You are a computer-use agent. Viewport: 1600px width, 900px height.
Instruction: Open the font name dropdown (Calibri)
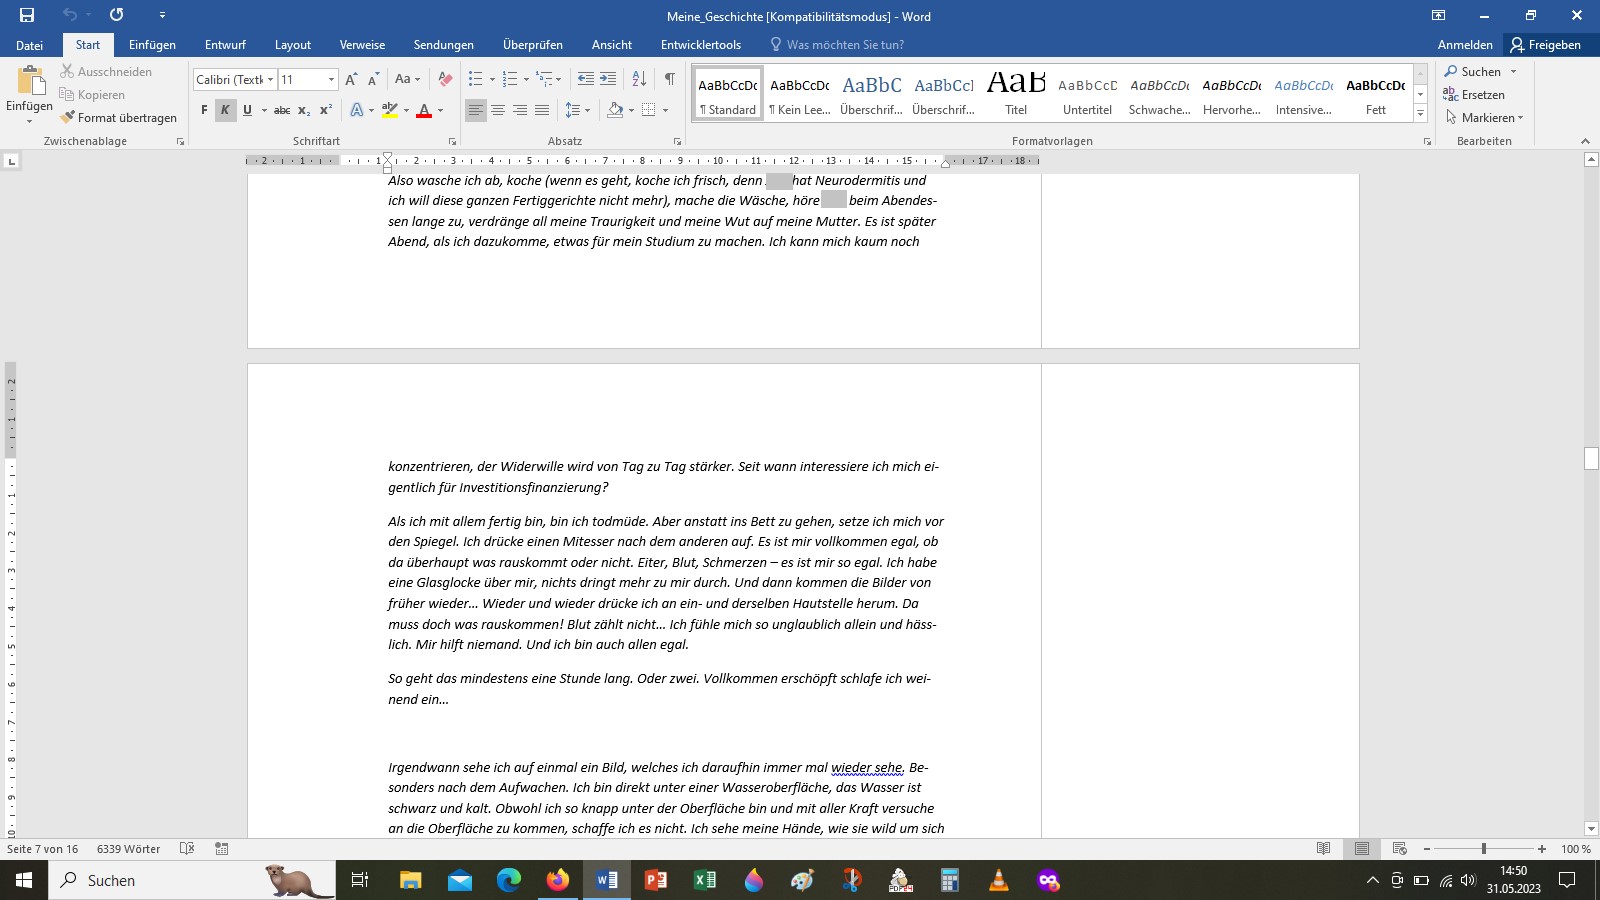click(x=271, y=79)
